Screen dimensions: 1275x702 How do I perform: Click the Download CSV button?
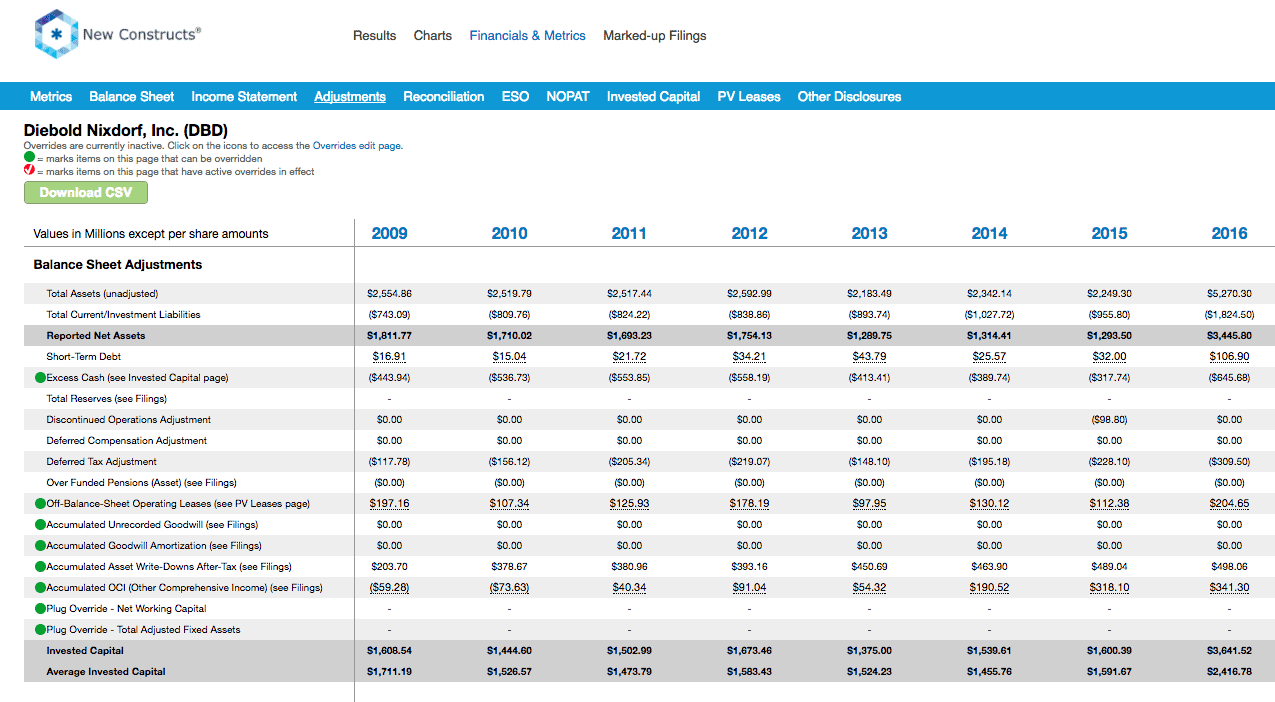pos(86,193)
